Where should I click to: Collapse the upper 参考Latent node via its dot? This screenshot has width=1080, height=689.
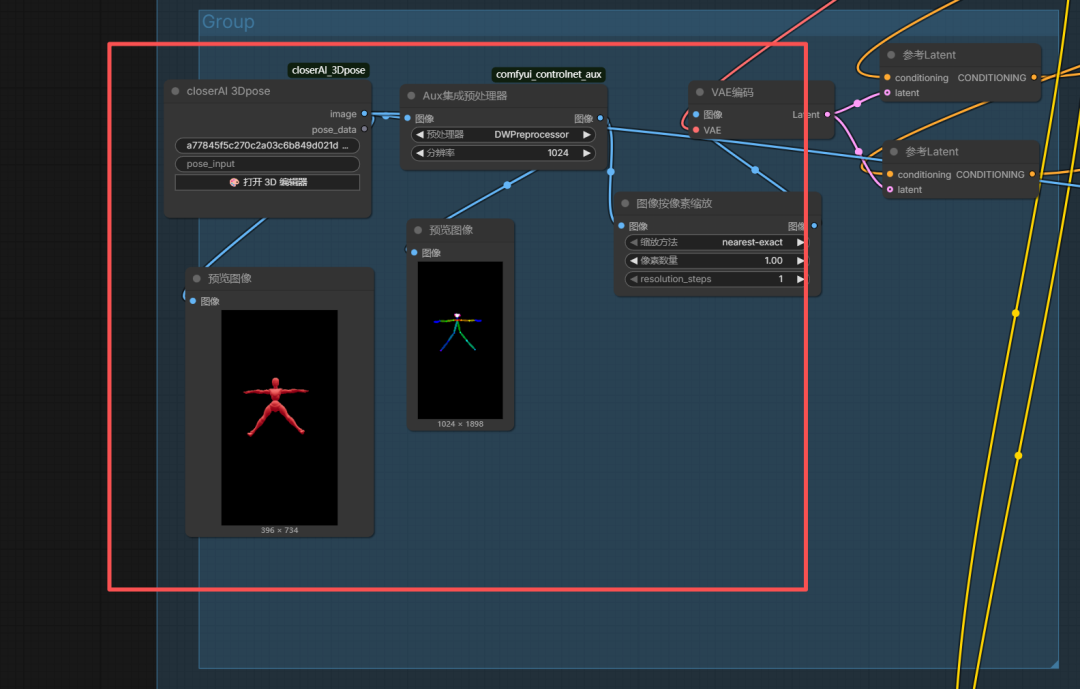click(891, 55)
